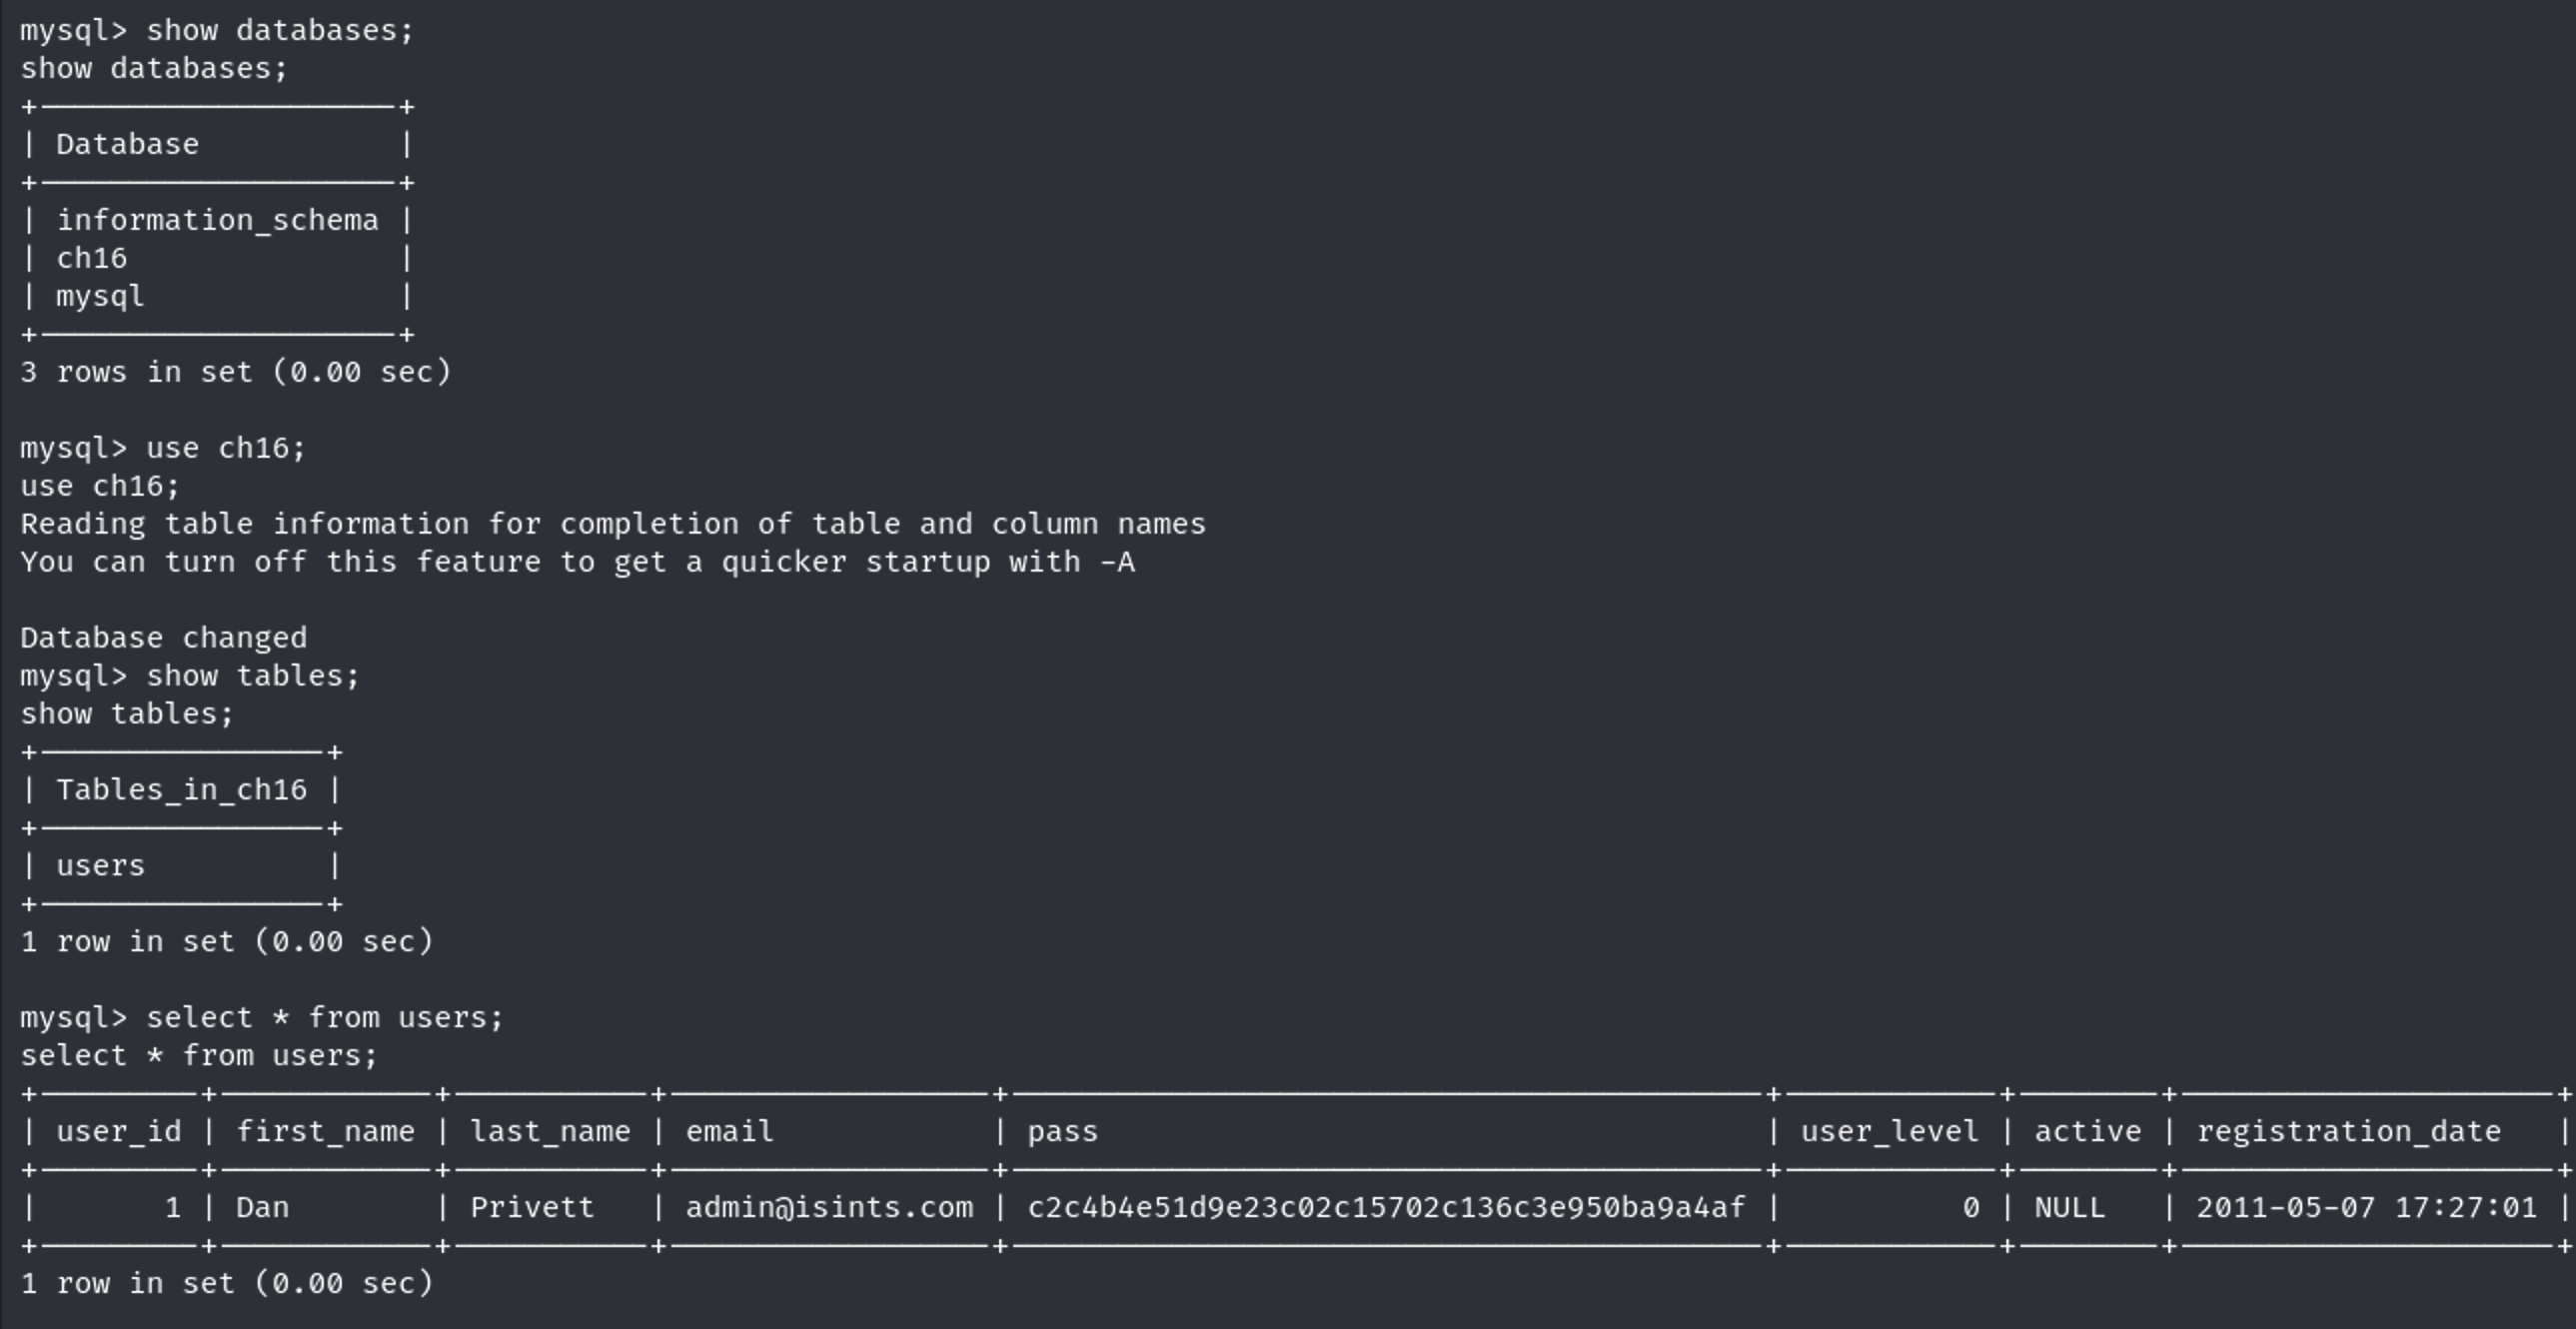
Task: Click the pass column header
Action: click(x=1062, y=1132)
